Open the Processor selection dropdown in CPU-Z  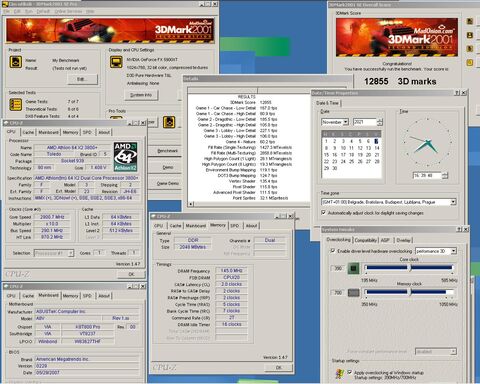coord(71,253)
